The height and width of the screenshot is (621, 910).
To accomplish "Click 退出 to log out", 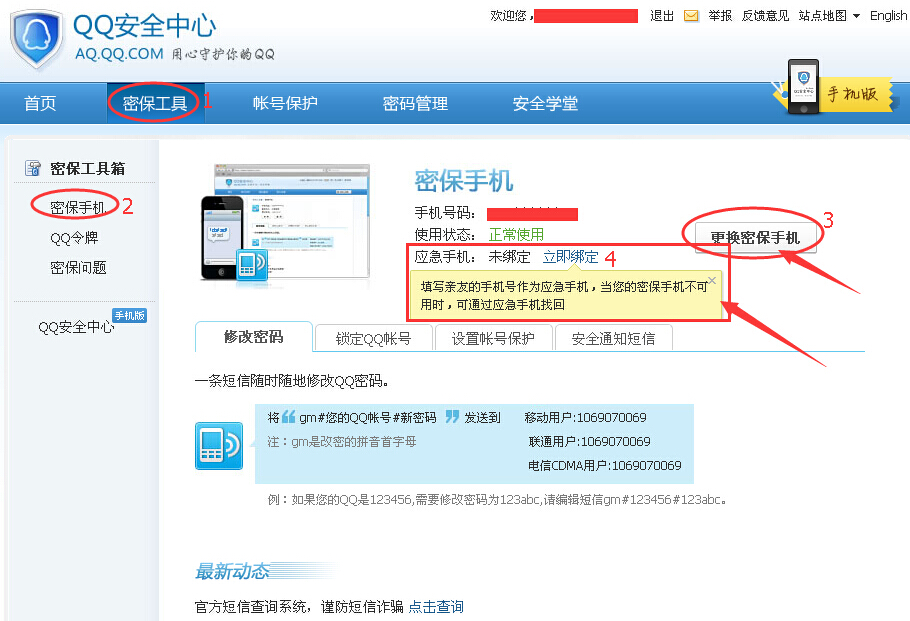I will (662, 16).
